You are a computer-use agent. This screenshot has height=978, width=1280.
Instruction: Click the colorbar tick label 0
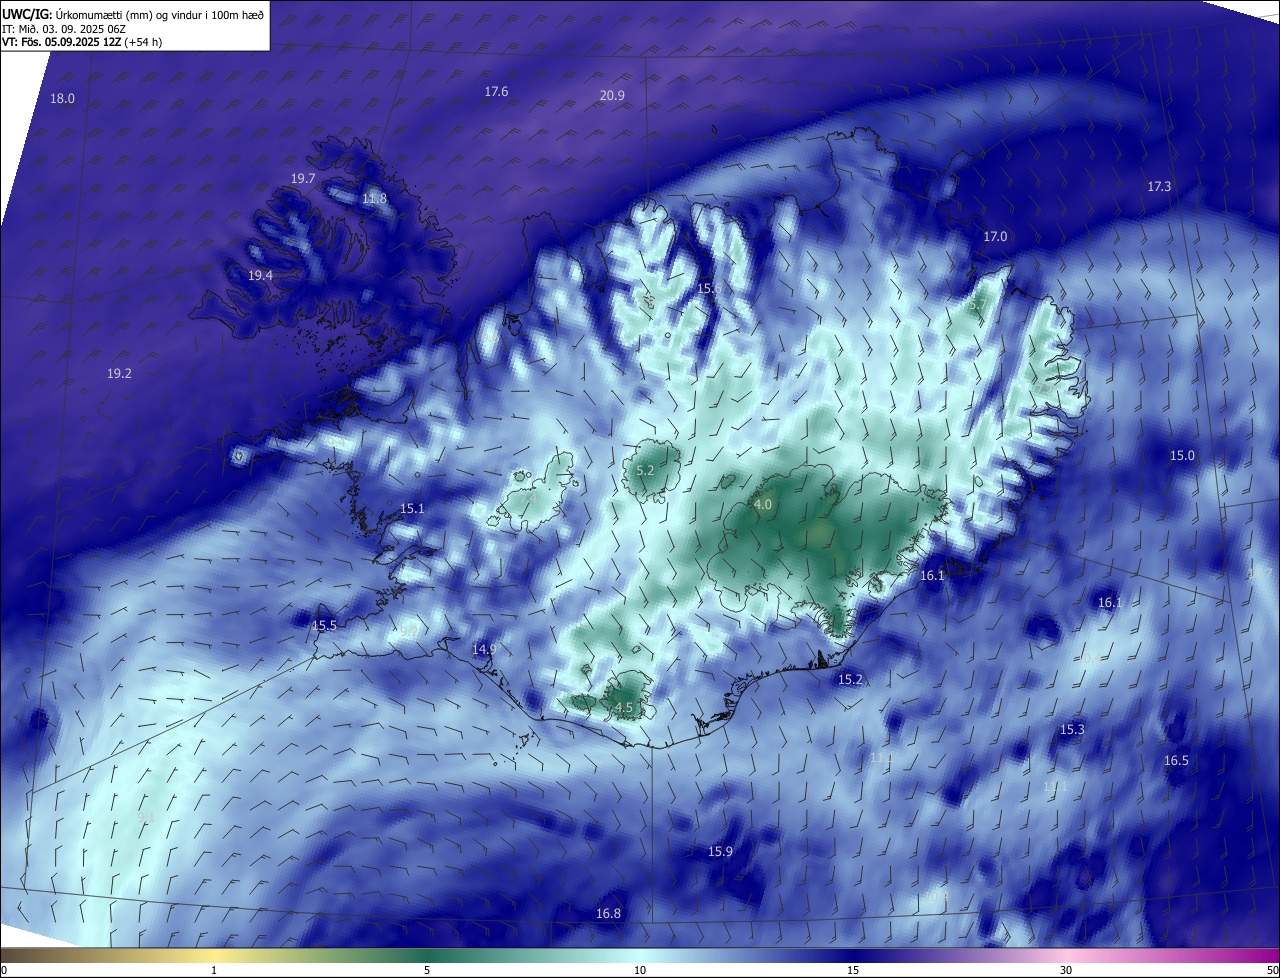[x=4, y=970]
